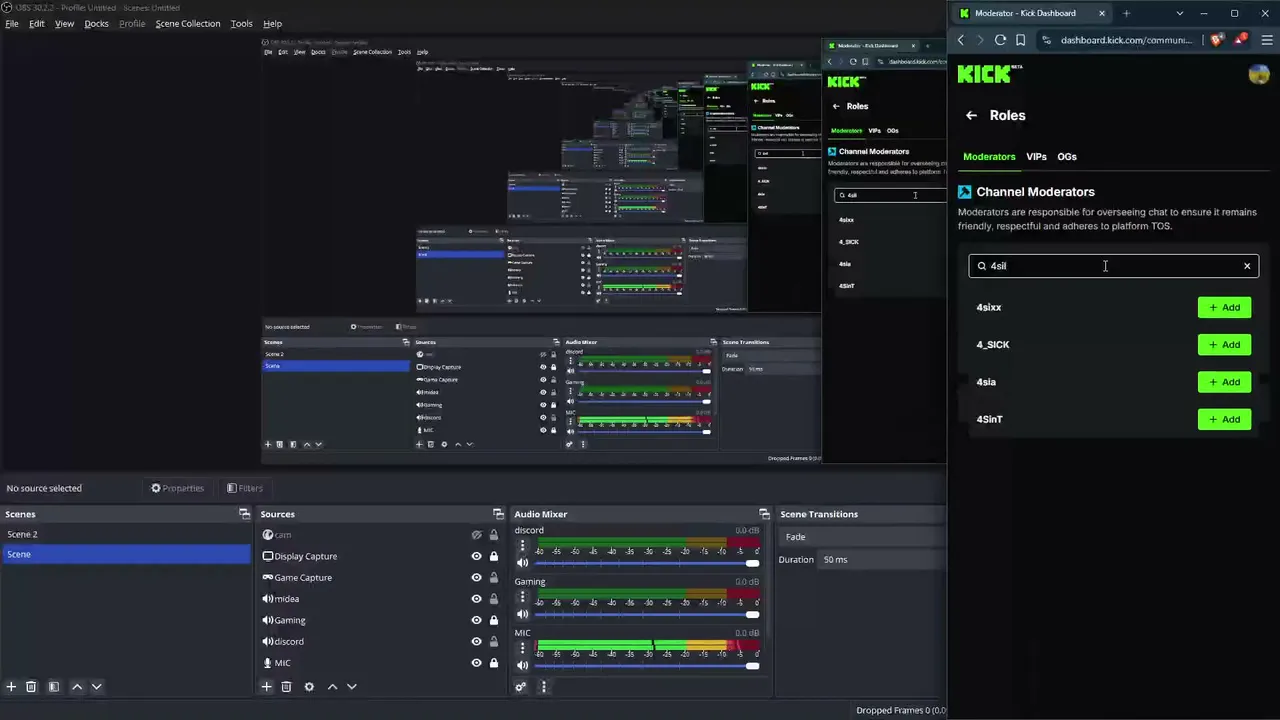Screen dimensions: 1280x720
Task: Move source down in Sources list
Action: pyautogui.click(x=352, y=687)
